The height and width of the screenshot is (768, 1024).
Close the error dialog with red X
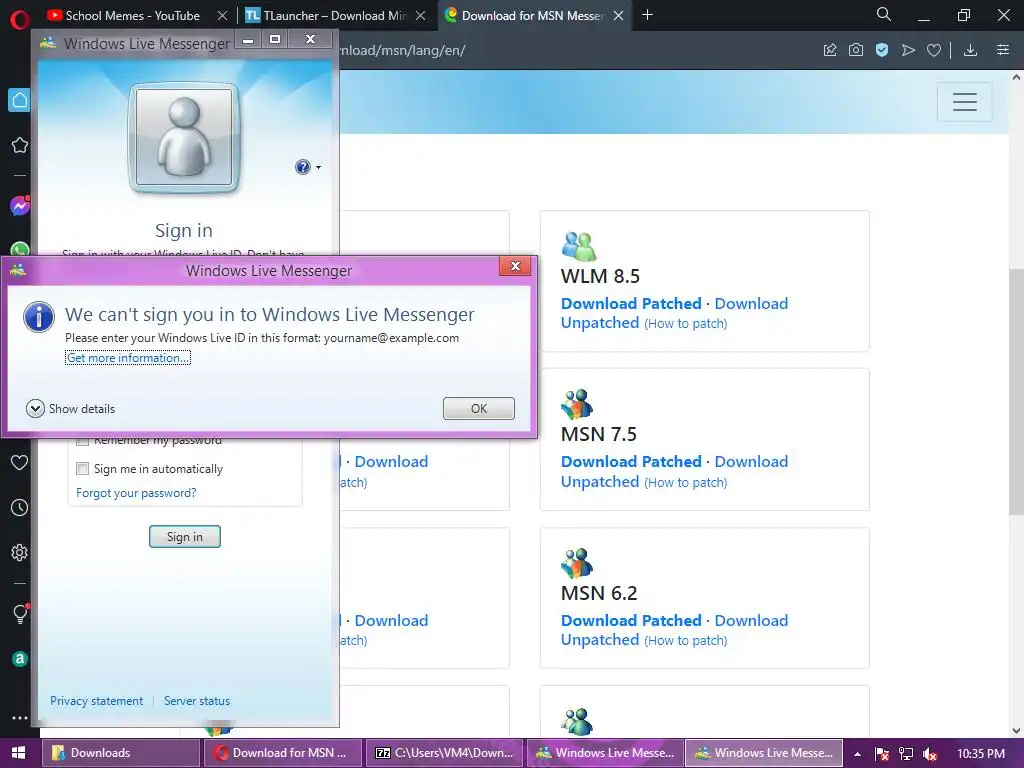coord(515,266)
